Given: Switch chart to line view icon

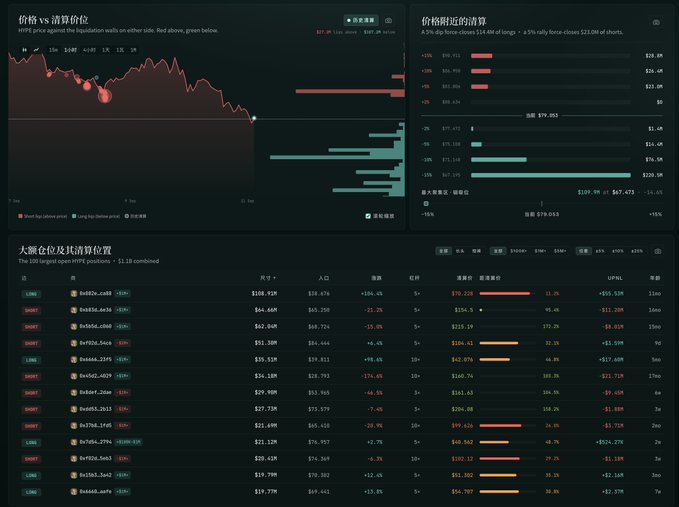Looking at the screenshot, I should tap(36, 50).
